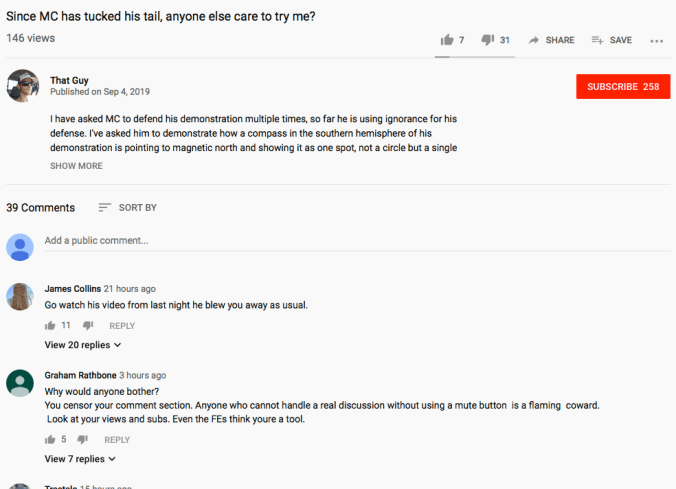Reply to James Collins' comment
676x489 pixels.
coord(122,326)
